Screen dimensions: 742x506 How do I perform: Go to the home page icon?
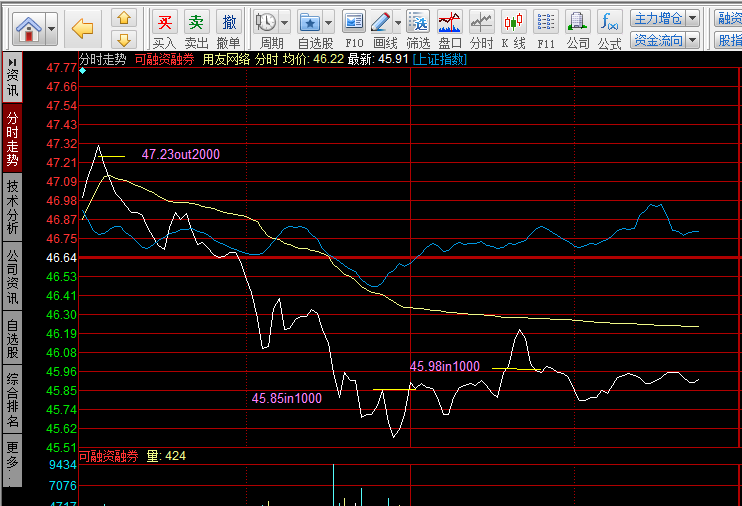click(x=28, y=28)
